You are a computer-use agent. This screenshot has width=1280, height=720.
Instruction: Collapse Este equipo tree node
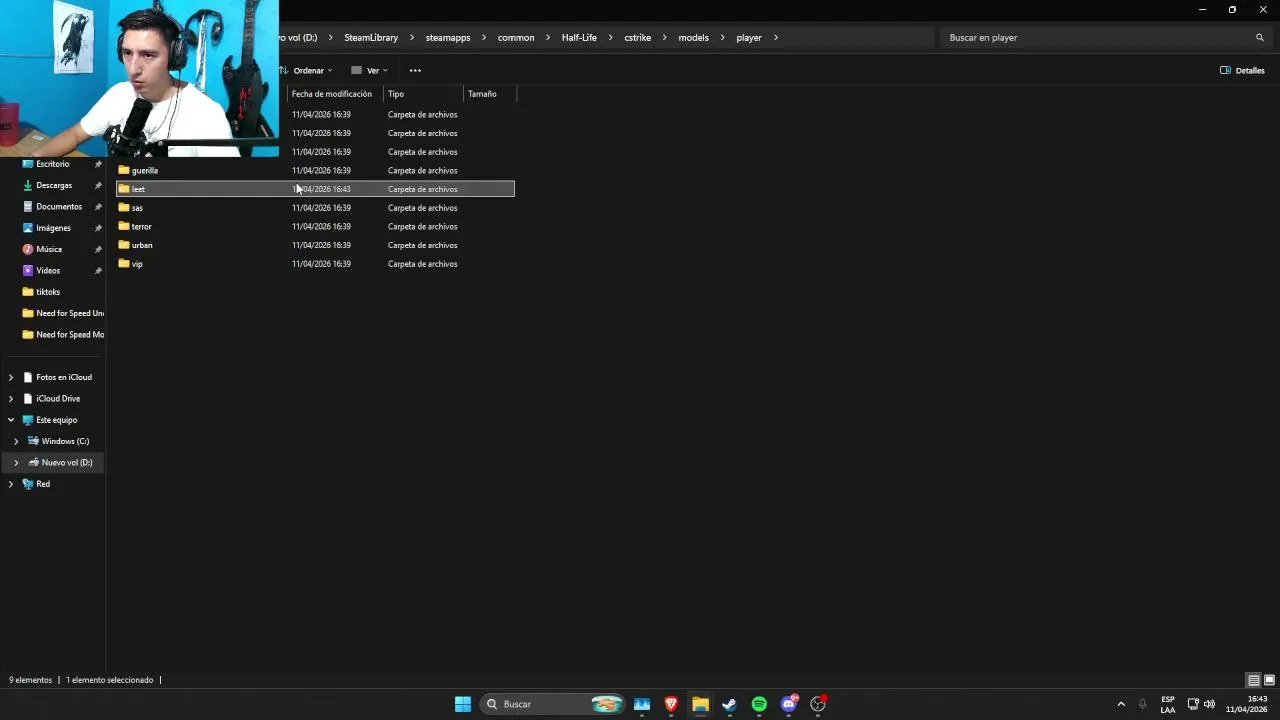11,420
